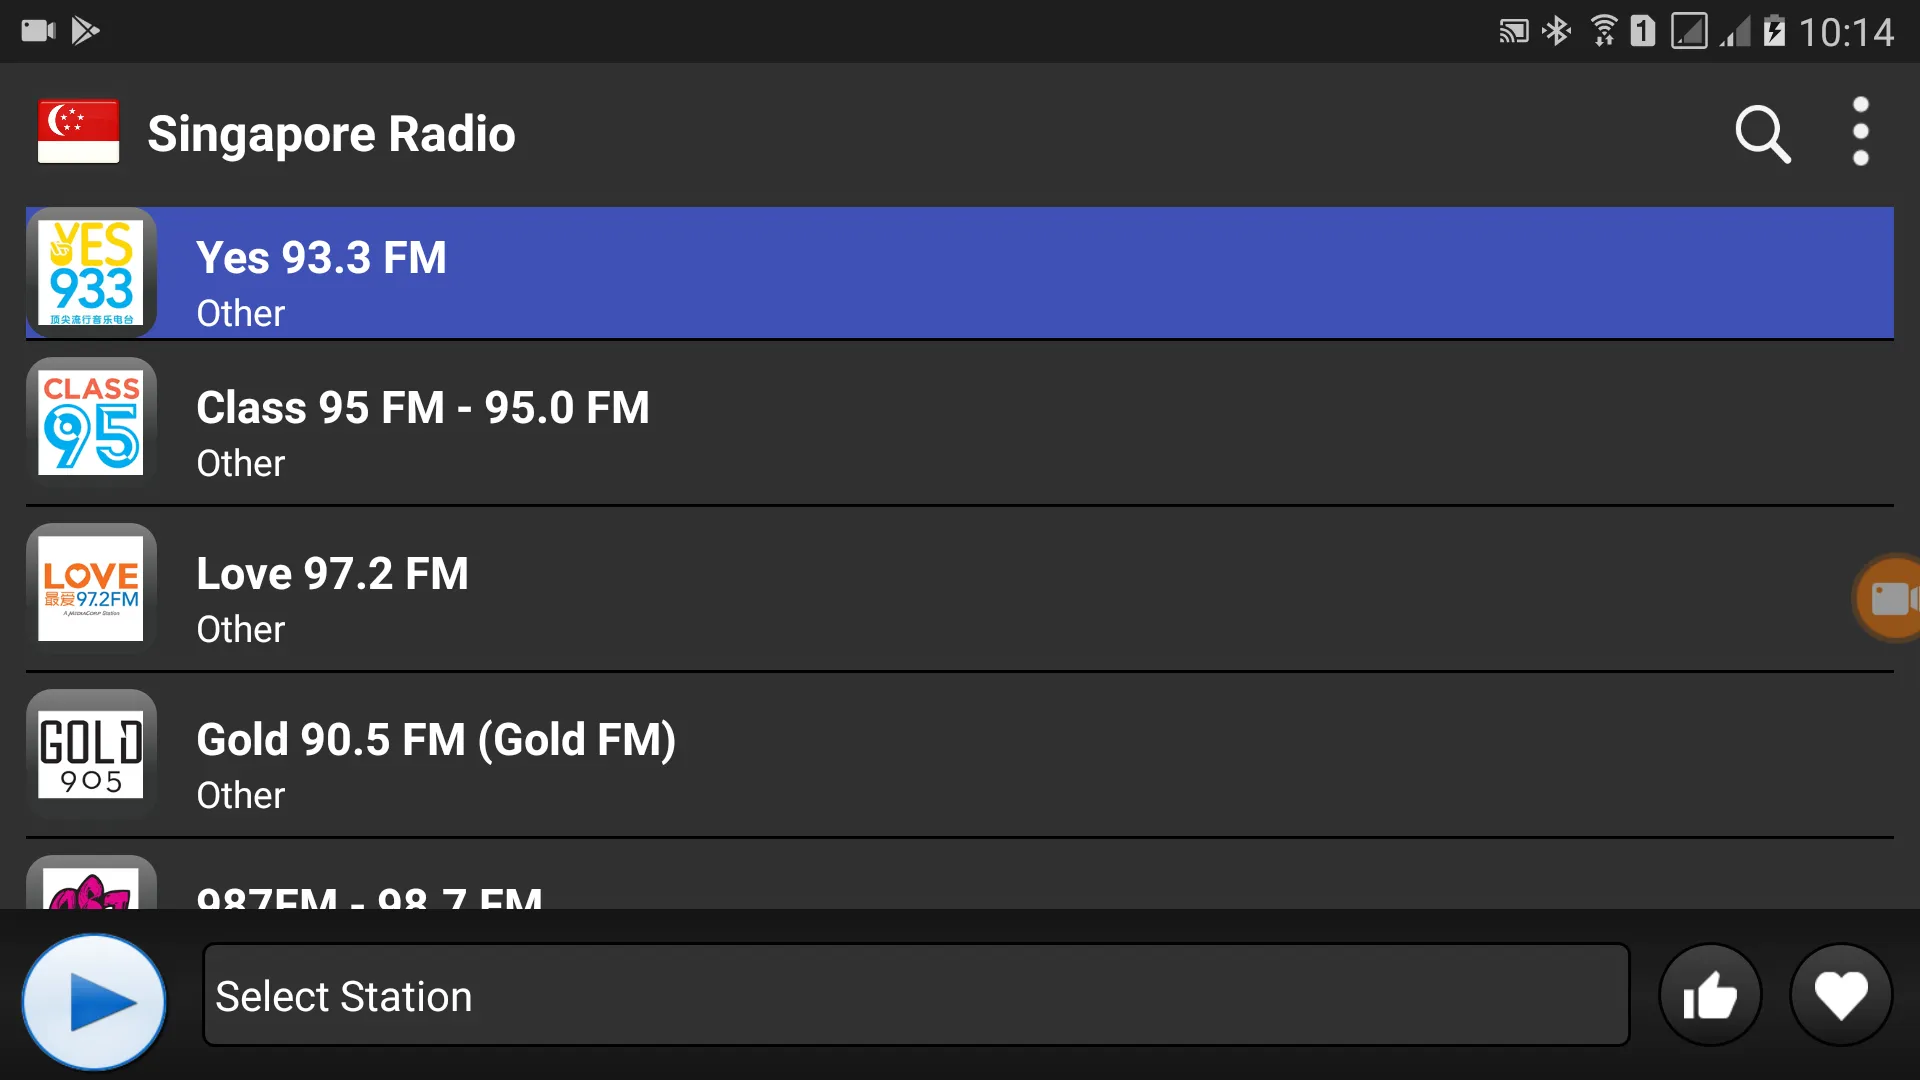Screen dimensions: 1920x1080
Task: Open Love 97.2 FM station
Action: pyautogui.click(x=960, y=596)
